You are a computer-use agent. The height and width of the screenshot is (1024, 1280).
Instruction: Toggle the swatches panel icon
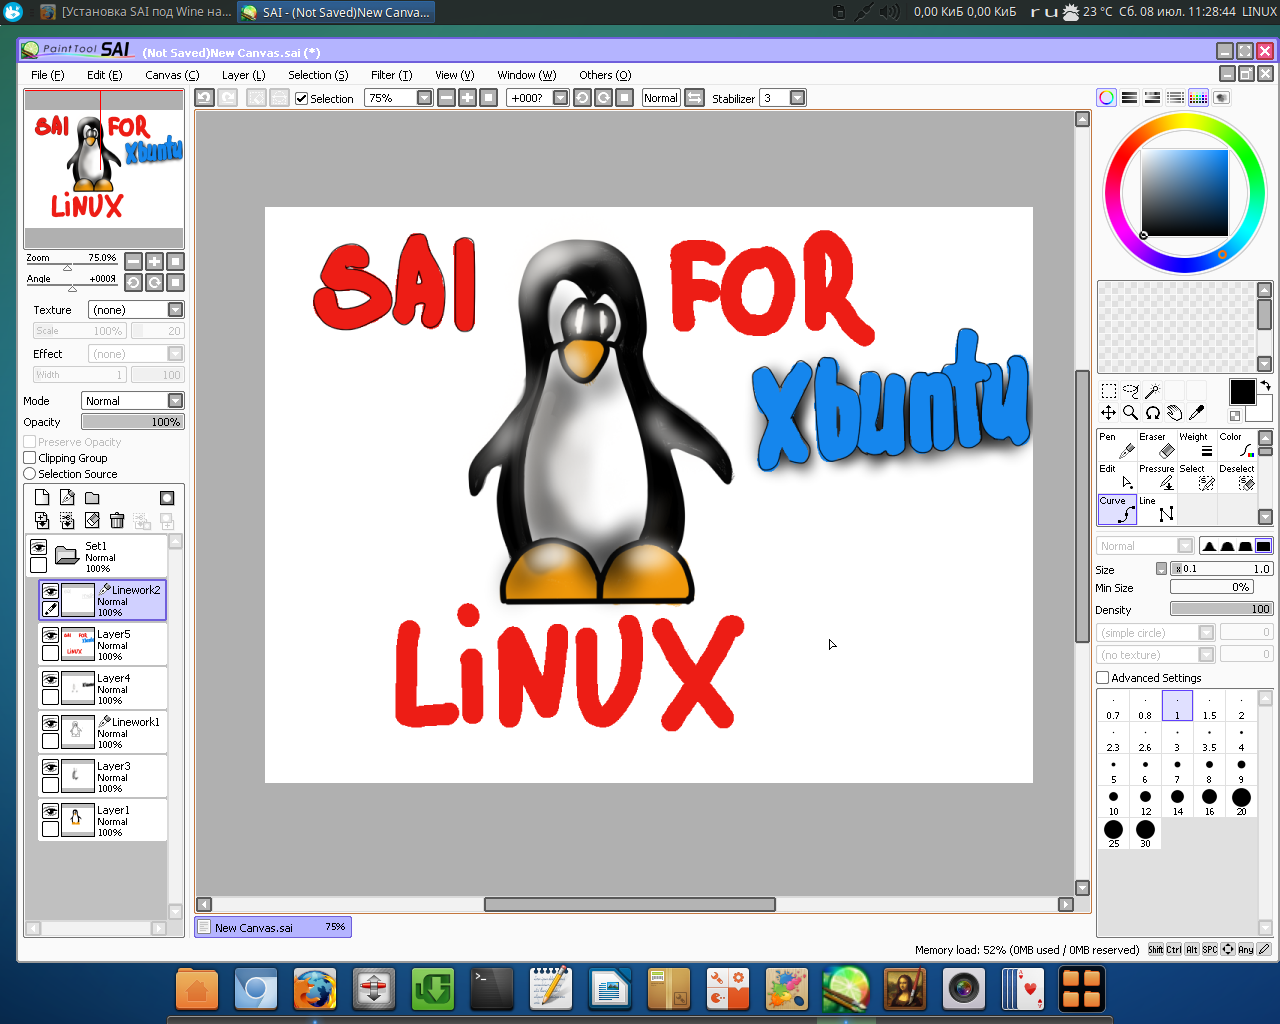[1198, 97]
